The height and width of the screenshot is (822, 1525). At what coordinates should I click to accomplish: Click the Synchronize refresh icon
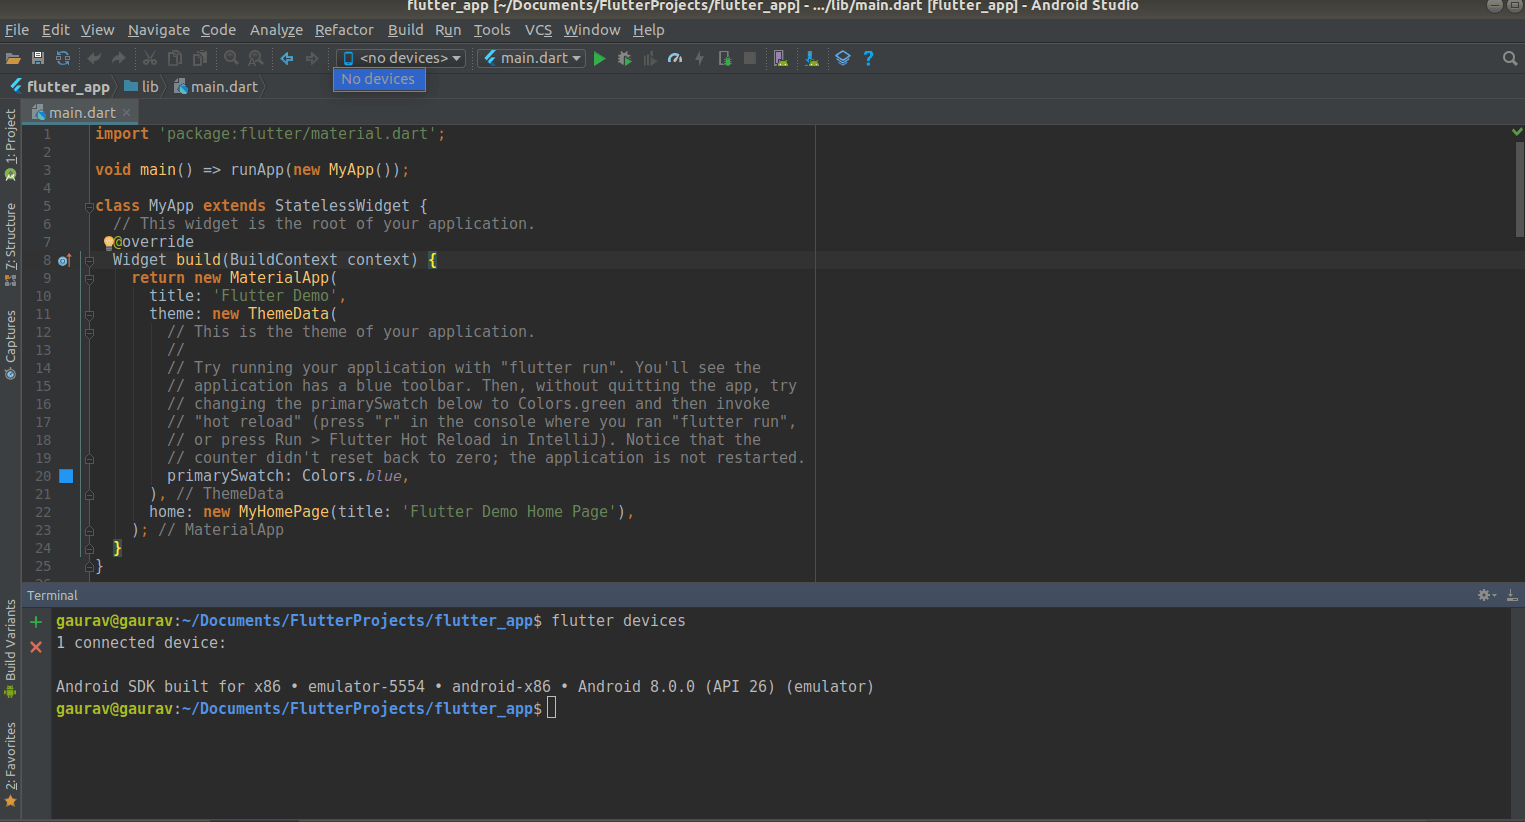pyautogui.click(x=63, y=58)
